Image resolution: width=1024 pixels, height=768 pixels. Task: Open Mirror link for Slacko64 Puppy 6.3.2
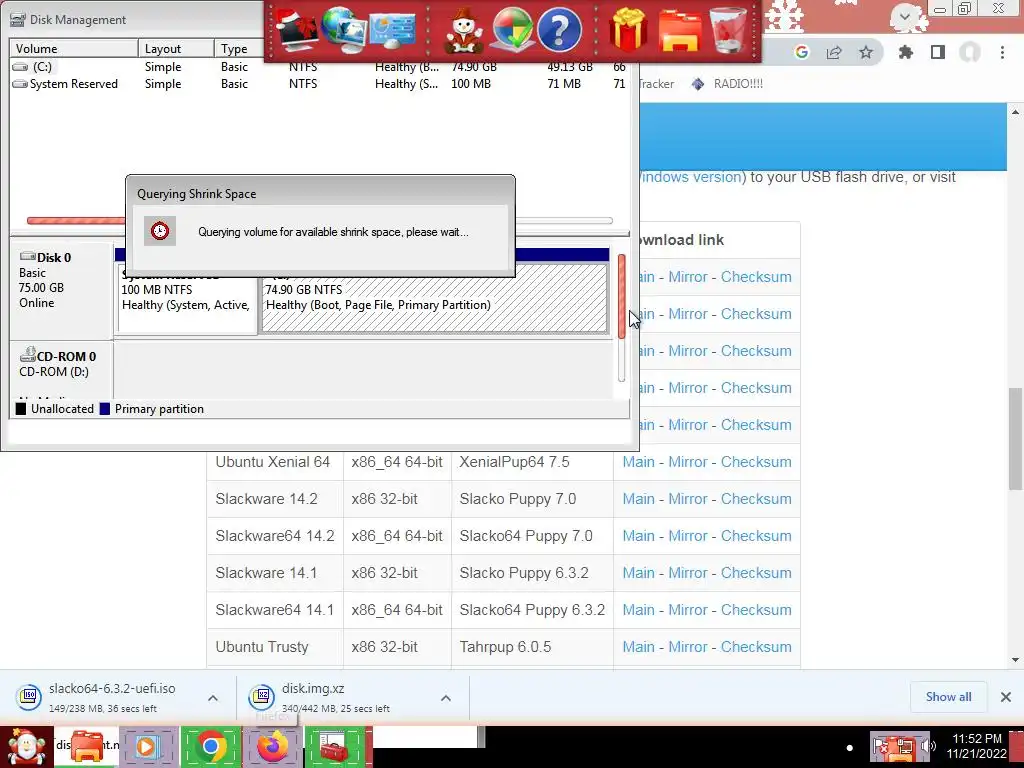(x=688, y=610)
